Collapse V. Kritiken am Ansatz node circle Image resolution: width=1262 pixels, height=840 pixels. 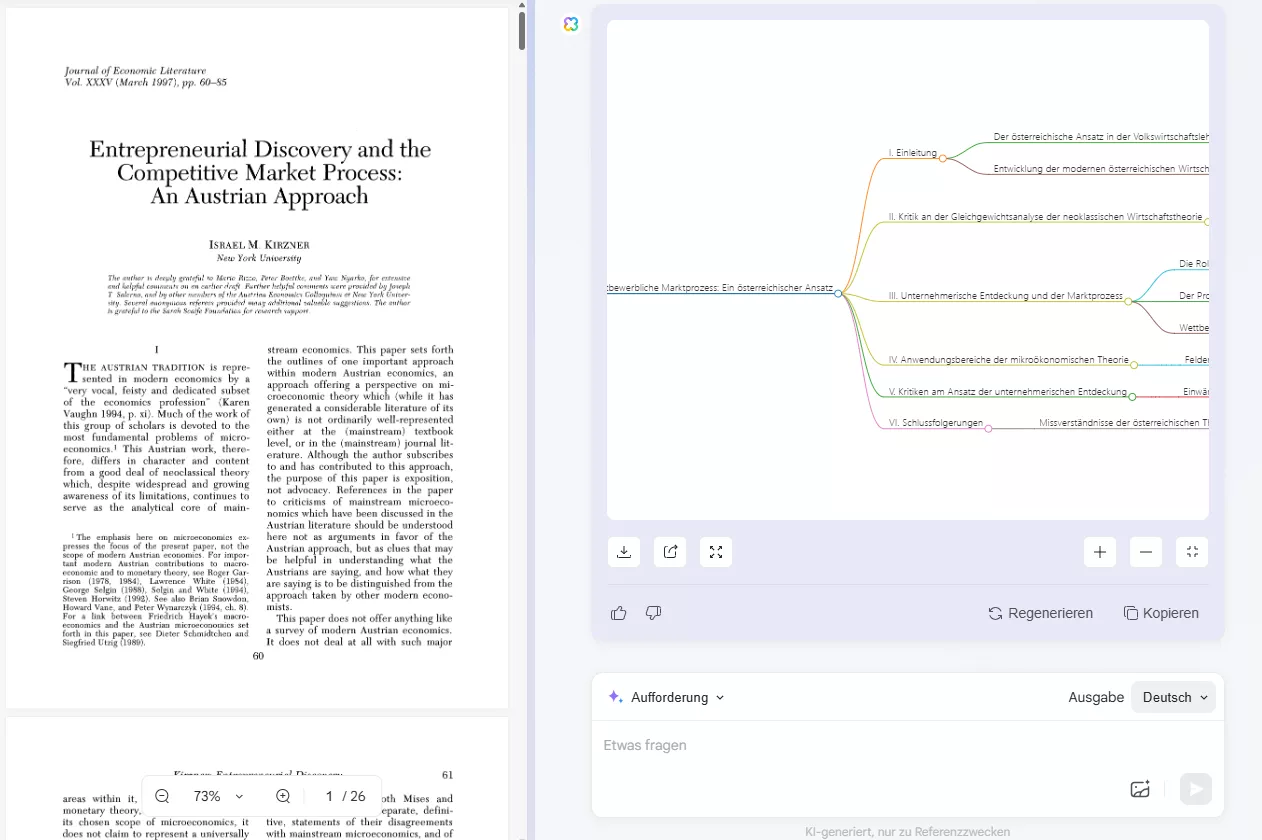[1132, 397]
